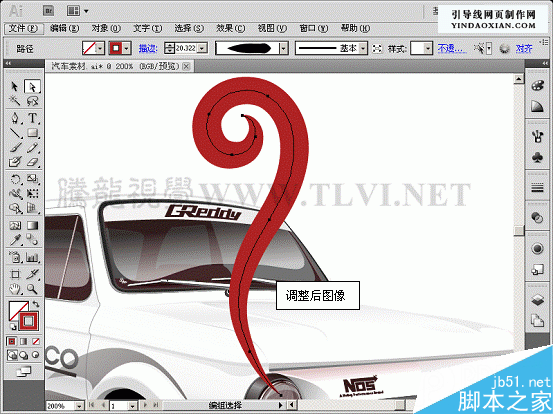Open the 对象(O) menu

click(x=106, y=28)
